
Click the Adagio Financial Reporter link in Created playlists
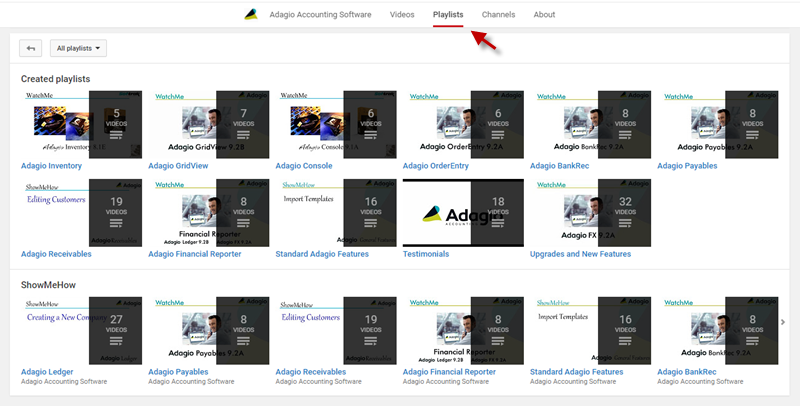click(194, 254)
